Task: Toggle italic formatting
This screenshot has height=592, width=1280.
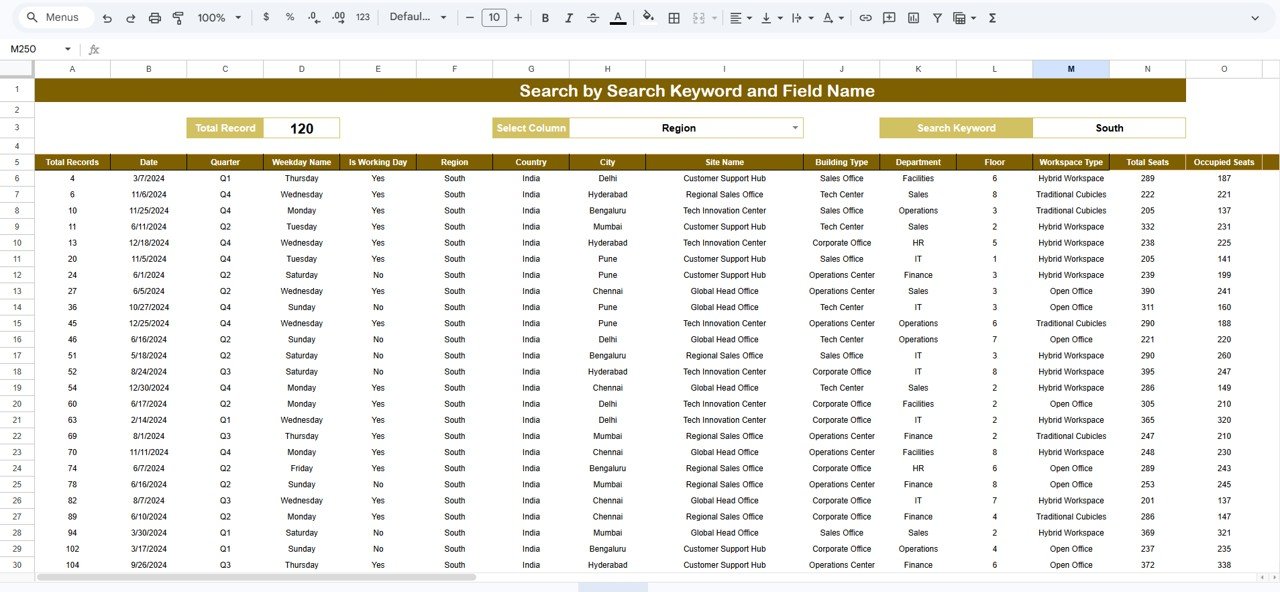Action: coord(568,17)
